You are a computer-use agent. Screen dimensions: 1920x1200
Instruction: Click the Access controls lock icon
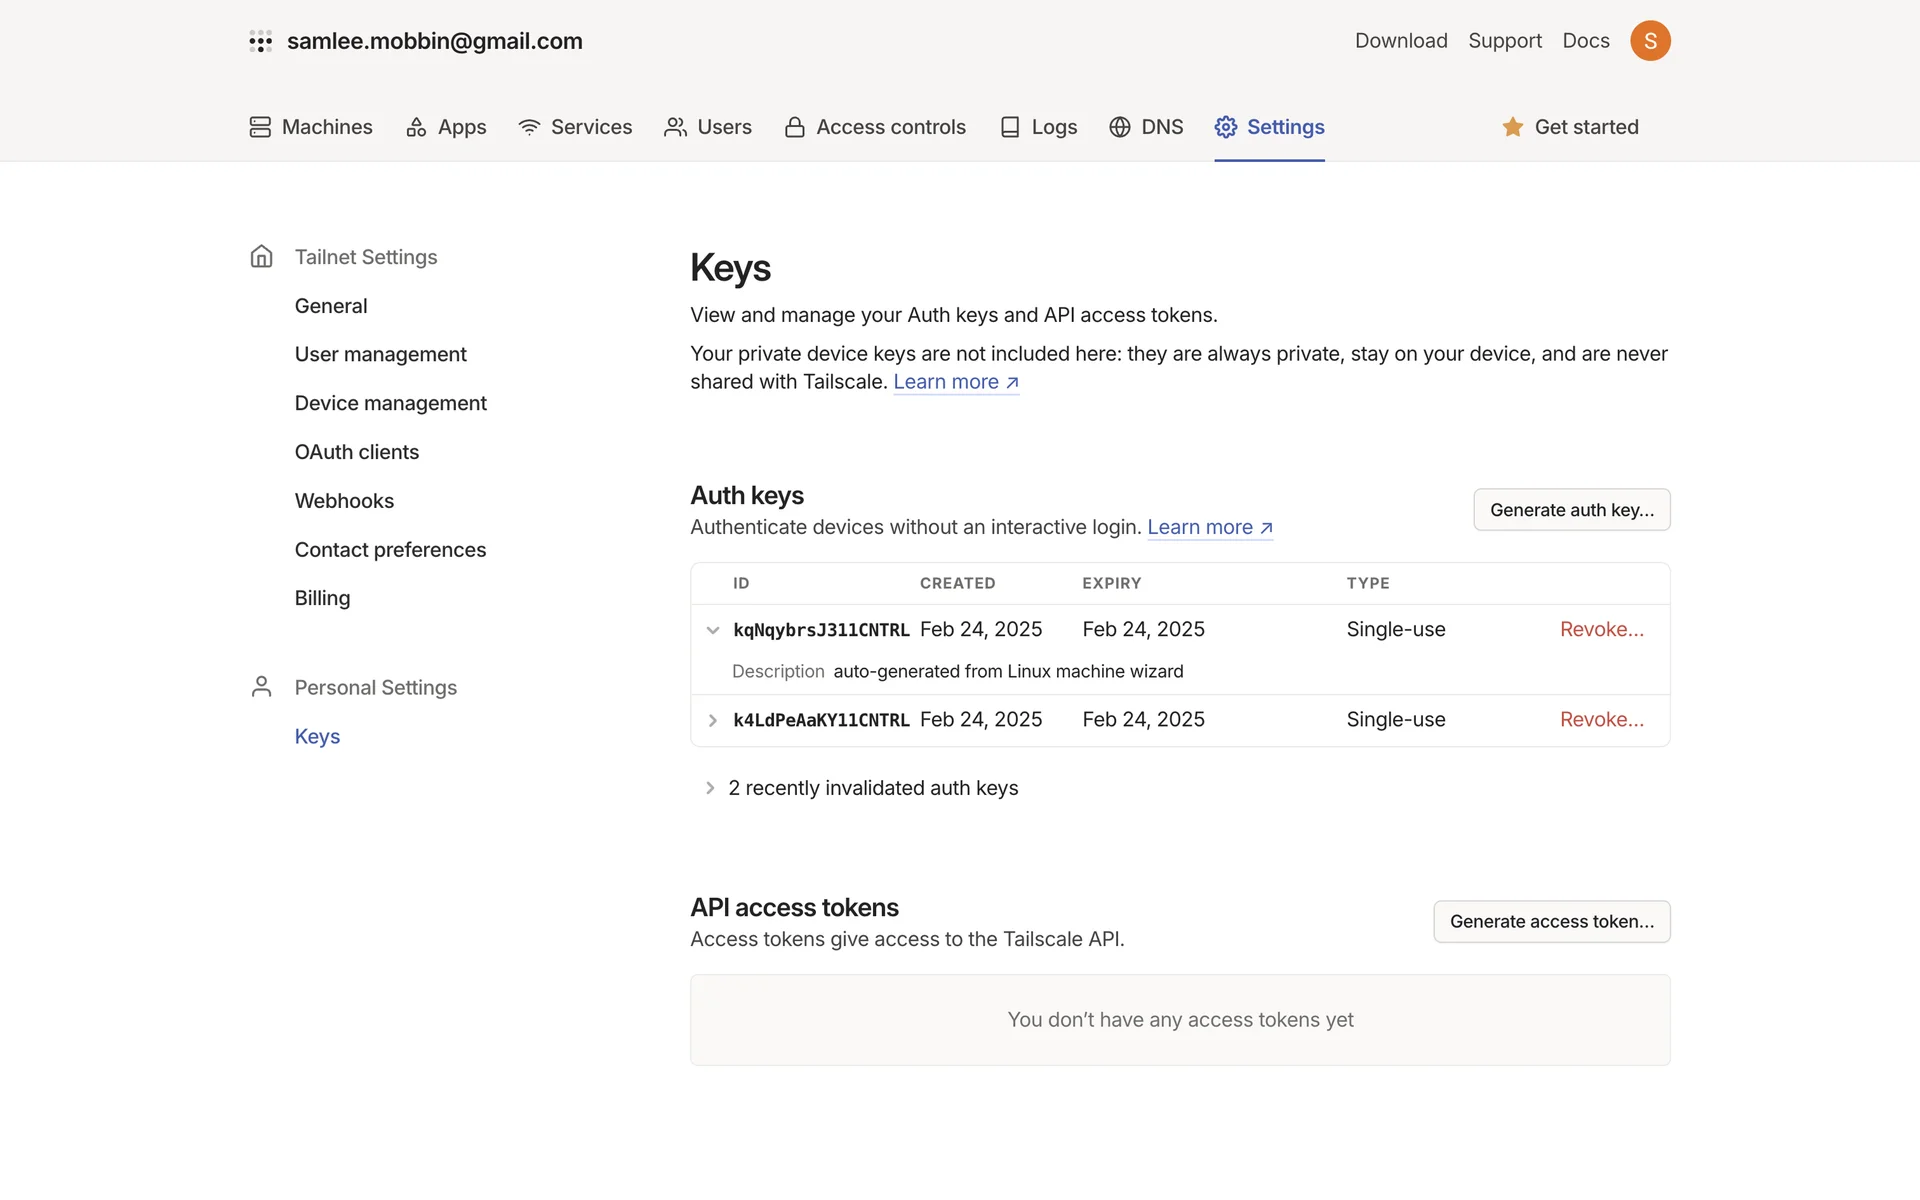coord(795,127)
